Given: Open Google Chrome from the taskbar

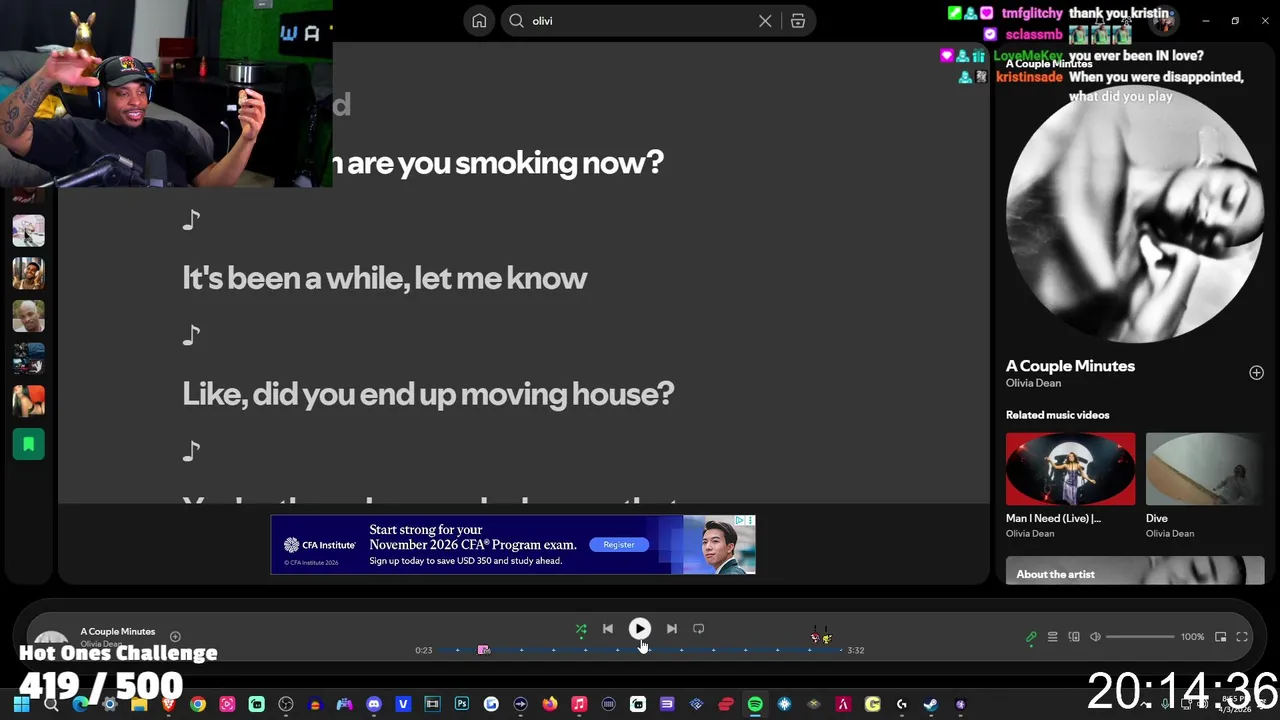Looking at the screenshot, I should pyautogui.click(x=198, y=704).
